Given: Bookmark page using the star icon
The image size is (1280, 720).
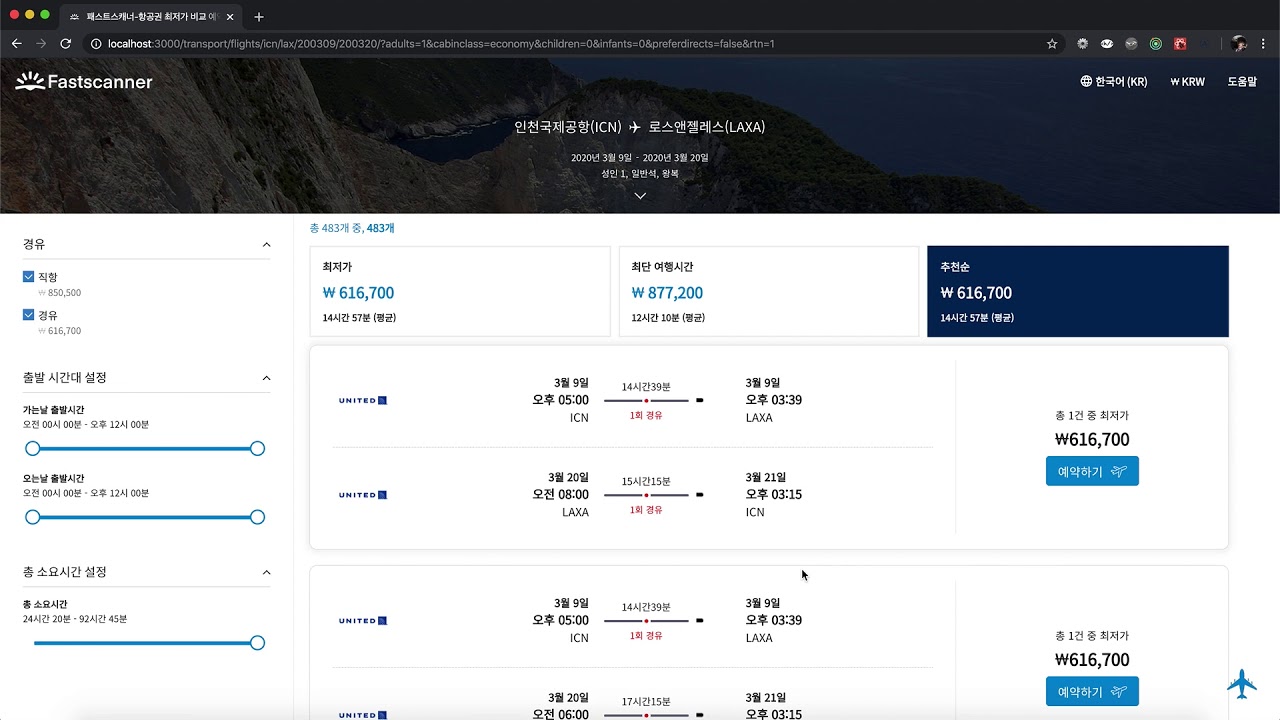Looking at the screenshot, I should point(1052,44).
